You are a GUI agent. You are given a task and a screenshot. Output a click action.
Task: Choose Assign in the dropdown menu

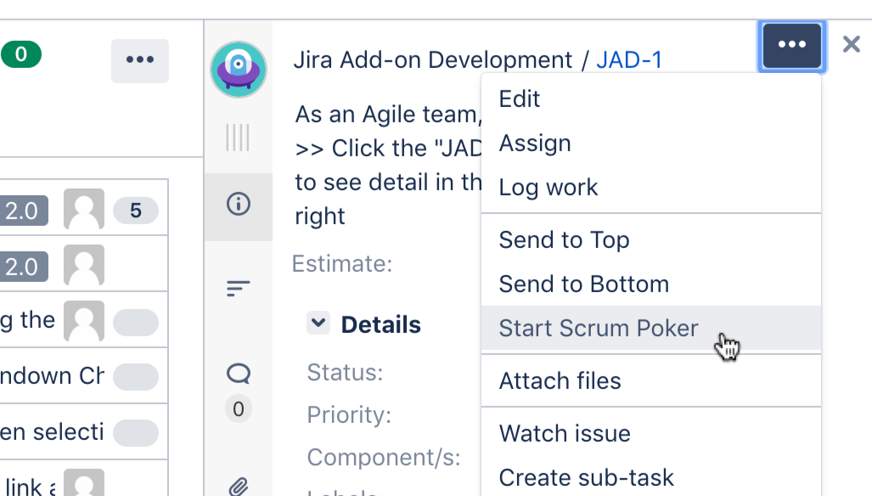(535, 143)
